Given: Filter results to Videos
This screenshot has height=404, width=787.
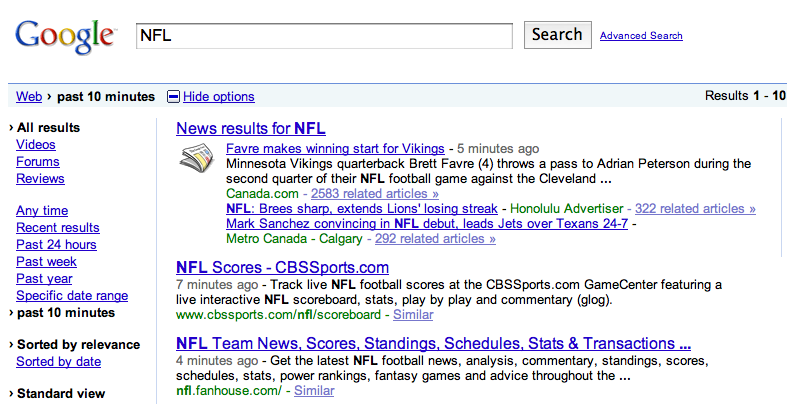Looking at the screenshot, I should pos(36,145).
